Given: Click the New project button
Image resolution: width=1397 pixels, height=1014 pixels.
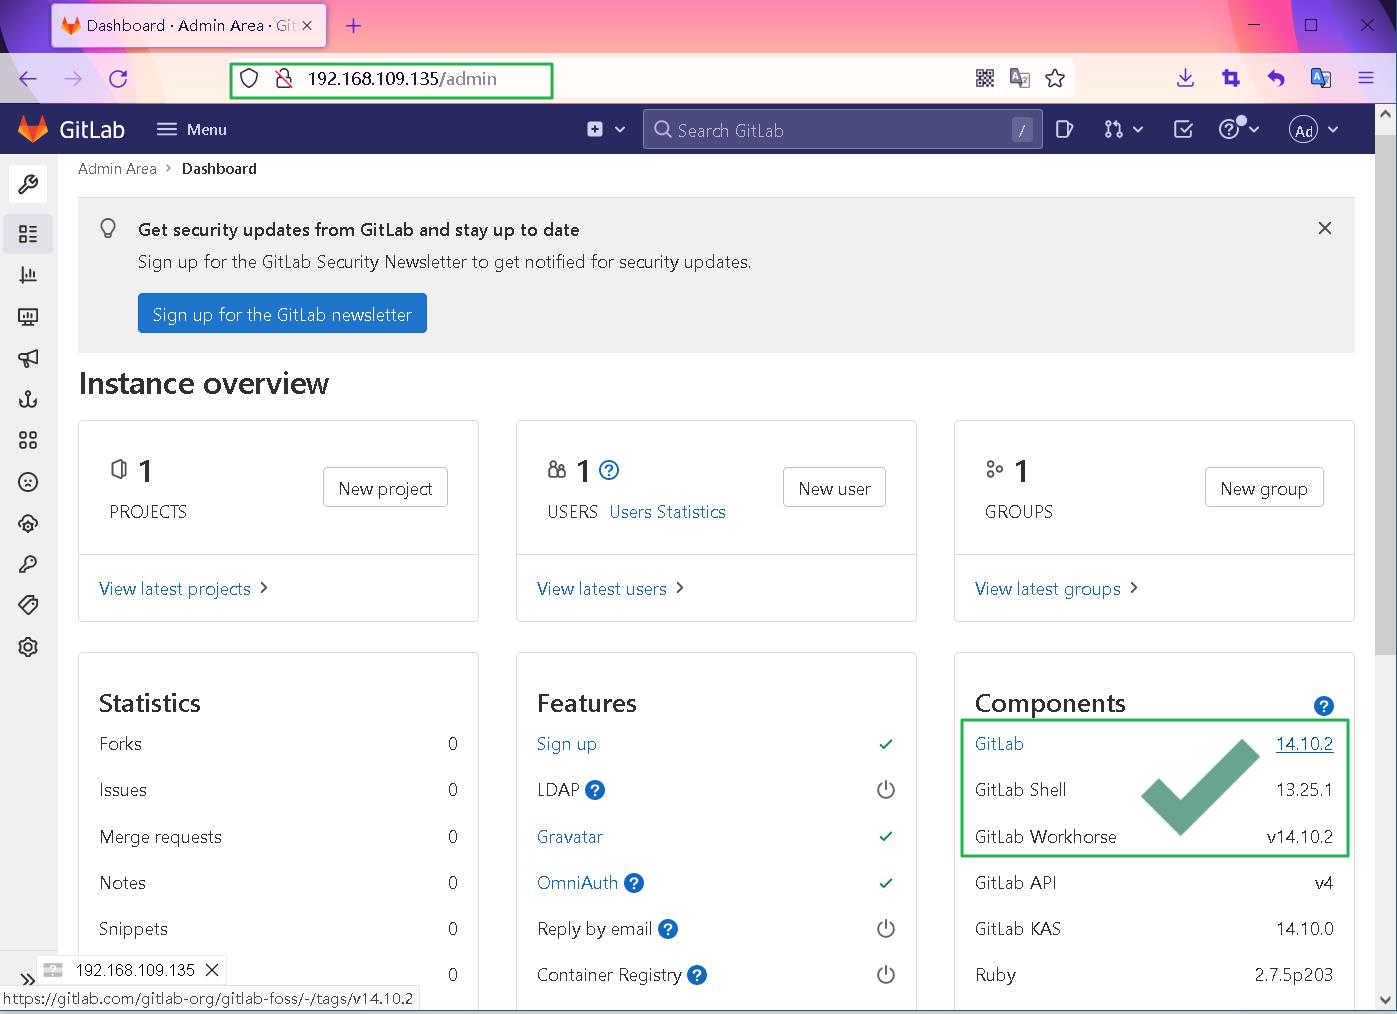Looking at the screenshot, I should [385, 488].
